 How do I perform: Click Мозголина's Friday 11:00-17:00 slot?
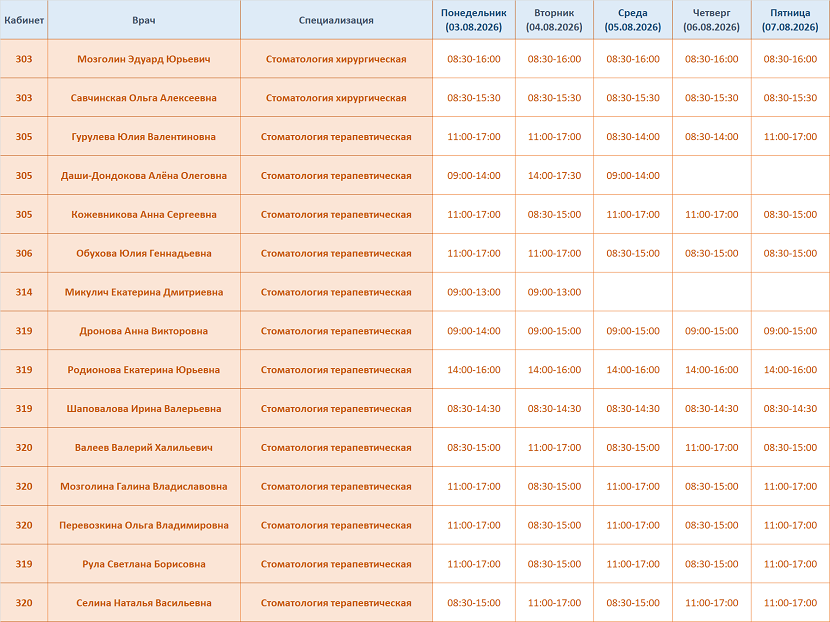pyautogui.click(x=790, y=486)
